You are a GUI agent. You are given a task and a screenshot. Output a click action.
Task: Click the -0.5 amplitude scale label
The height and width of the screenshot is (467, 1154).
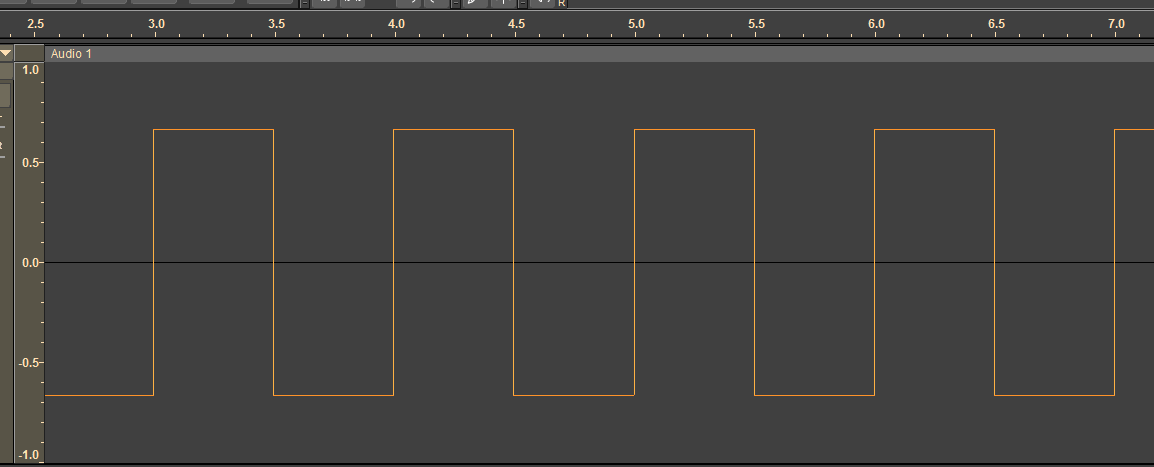pyautogui.click(x=28, y=363)
